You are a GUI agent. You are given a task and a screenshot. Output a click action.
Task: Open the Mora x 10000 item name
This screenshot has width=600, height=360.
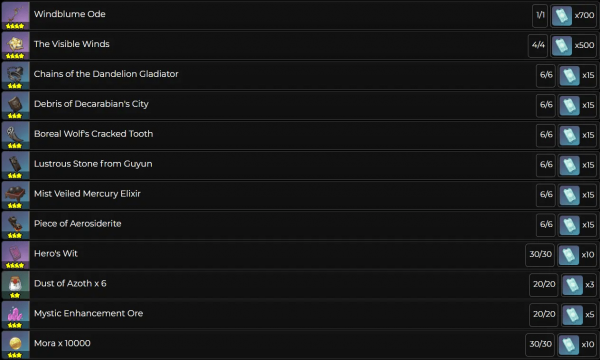tap(62, 343)
